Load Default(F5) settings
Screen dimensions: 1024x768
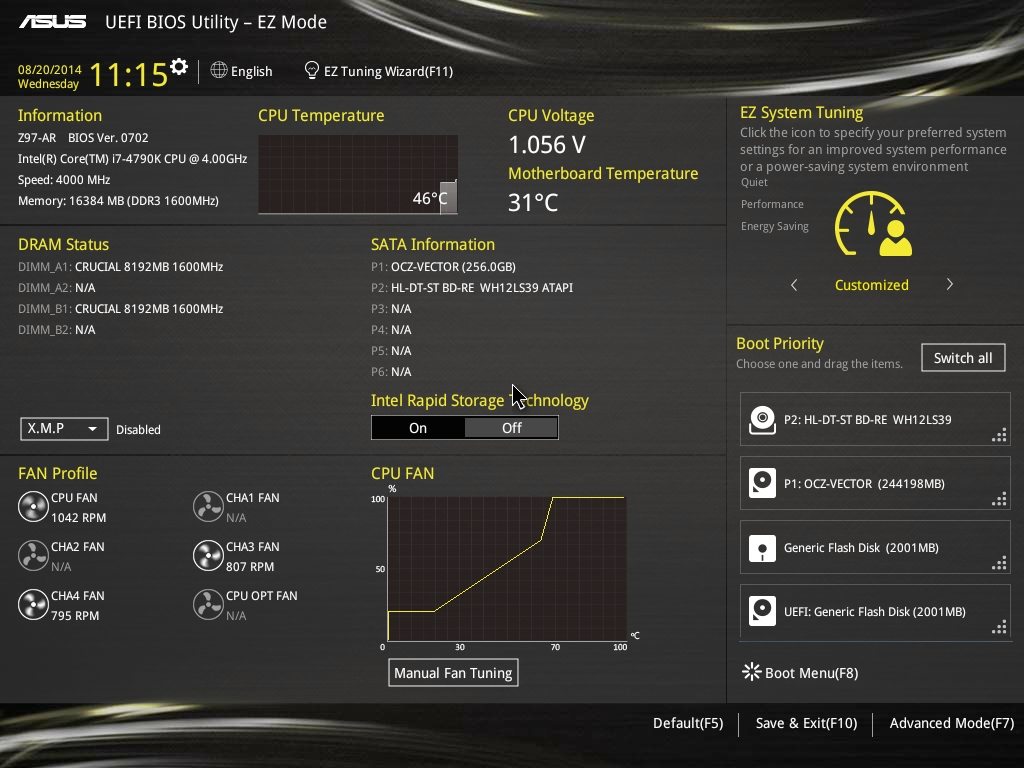click(x=688, y=723)
